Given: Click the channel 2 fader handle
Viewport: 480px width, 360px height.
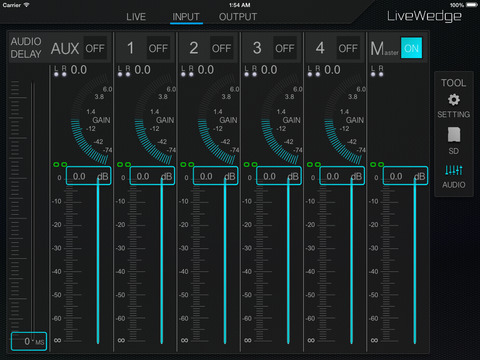Looking at the screenshot, I should (x=215, y=176).
